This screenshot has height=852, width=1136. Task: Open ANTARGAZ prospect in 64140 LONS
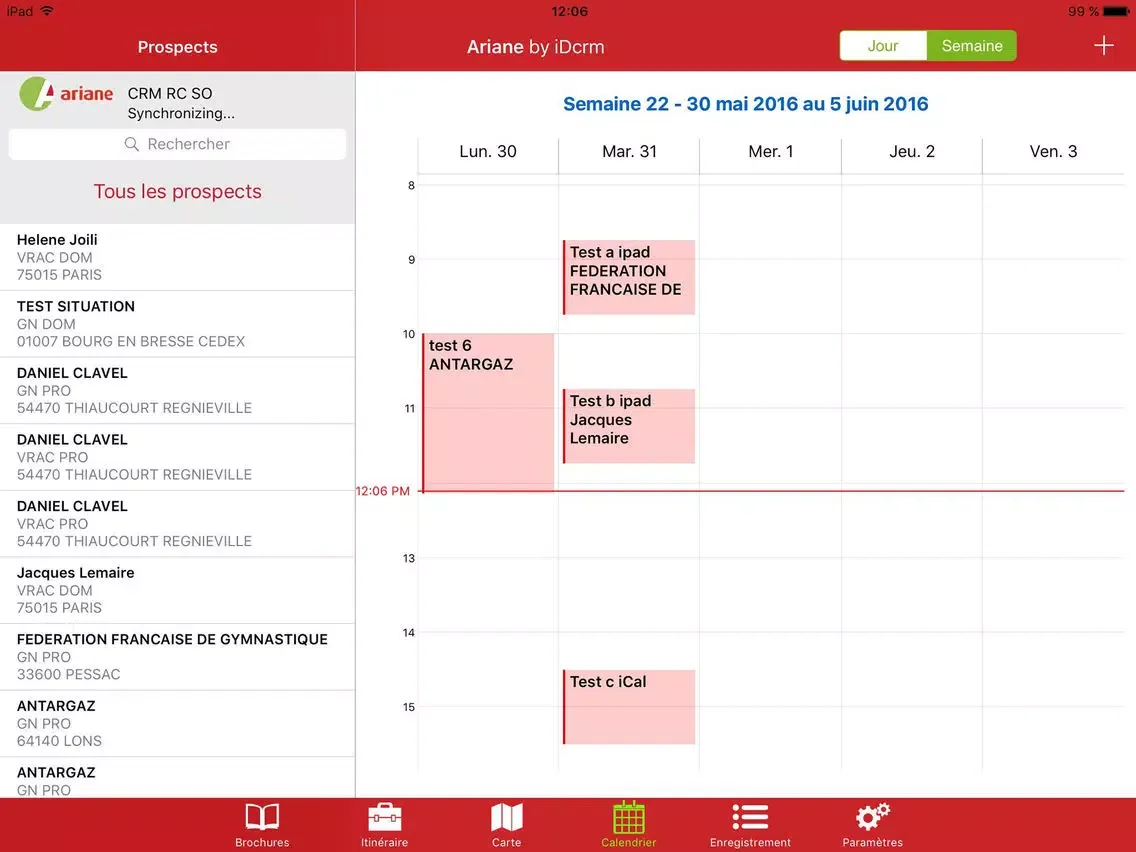pyautogui.click(x=178, y=724)
